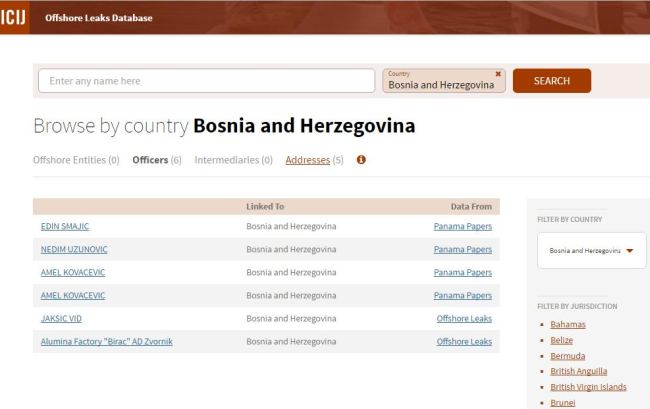Image resolution: width=650 pixels, height=409 pixels.
Task: Select the Officers (6) tab
Action: 155,160
